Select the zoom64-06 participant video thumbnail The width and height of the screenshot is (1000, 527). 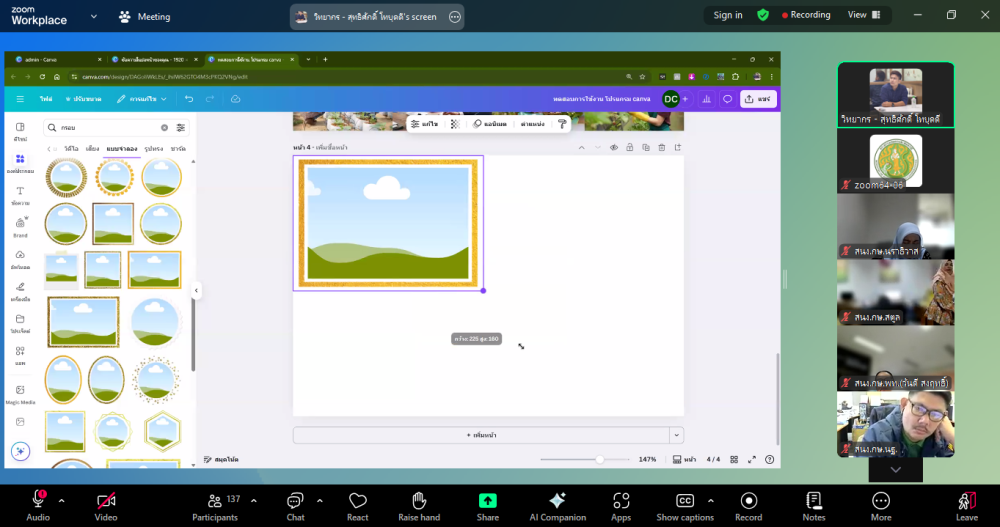pyautogui.click(x=895, y=161)
